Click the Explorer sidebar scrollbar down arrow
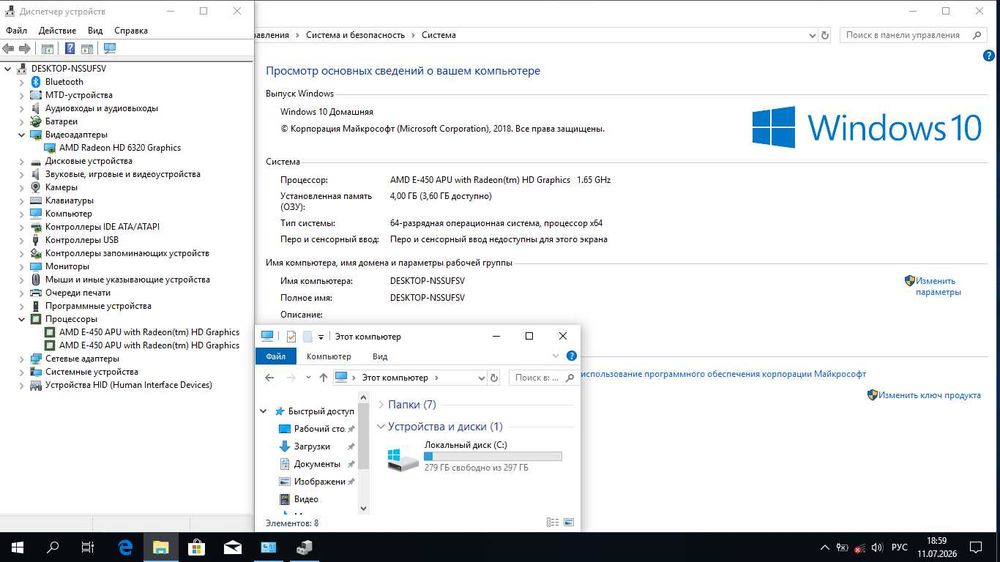Screen dimensions: 1000x562 click(x=364, y=508)
